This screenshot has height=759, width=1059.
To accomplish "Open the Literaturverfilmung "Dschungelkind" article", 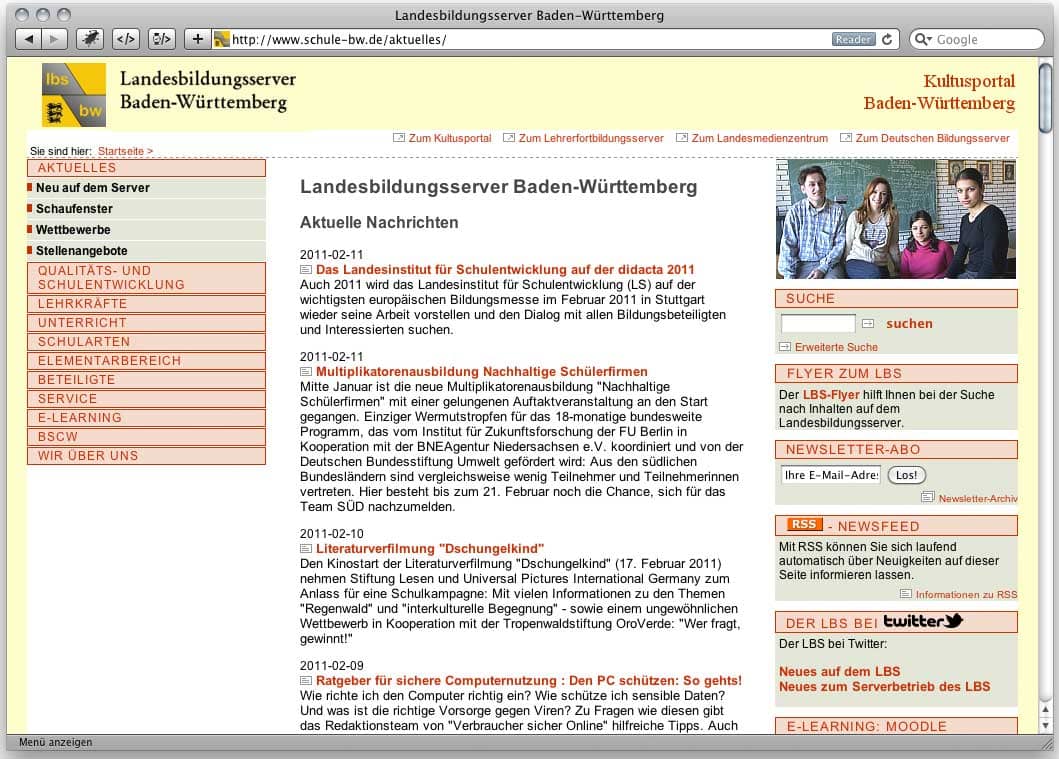I will click(429, 548).
